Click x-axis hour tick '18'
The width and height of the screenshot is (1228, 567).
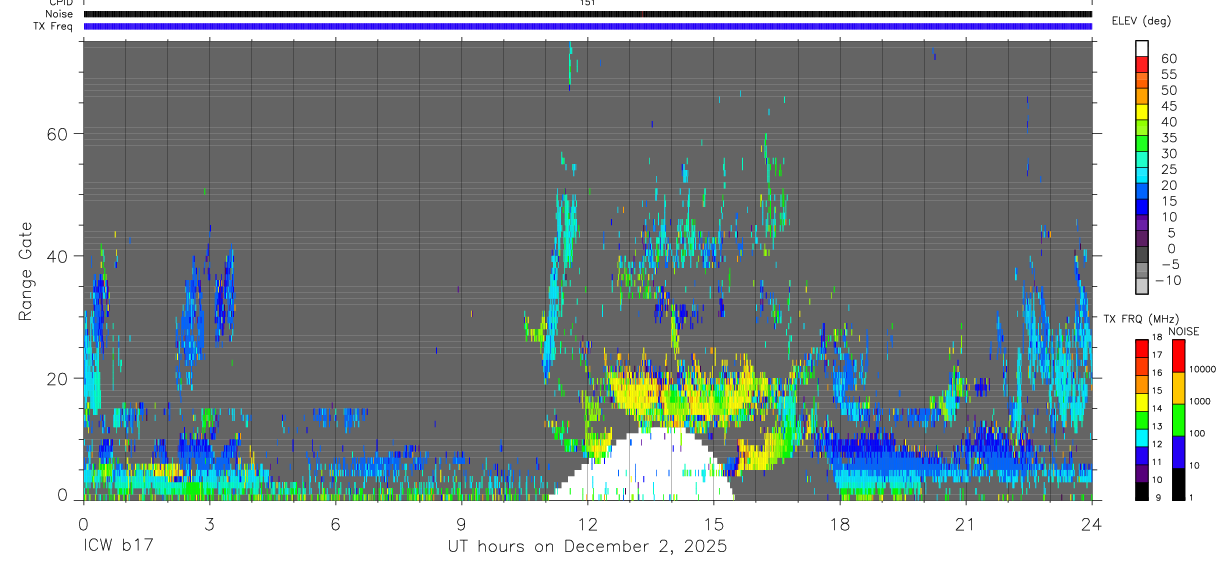pos(839,524)
